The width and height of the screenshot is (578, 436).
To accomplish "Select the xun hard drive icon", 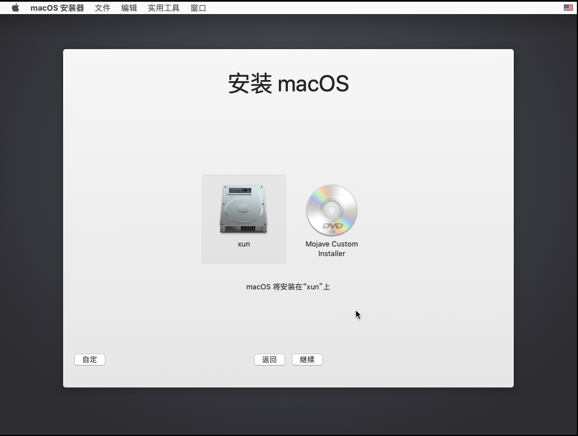I will click(243, 209).
